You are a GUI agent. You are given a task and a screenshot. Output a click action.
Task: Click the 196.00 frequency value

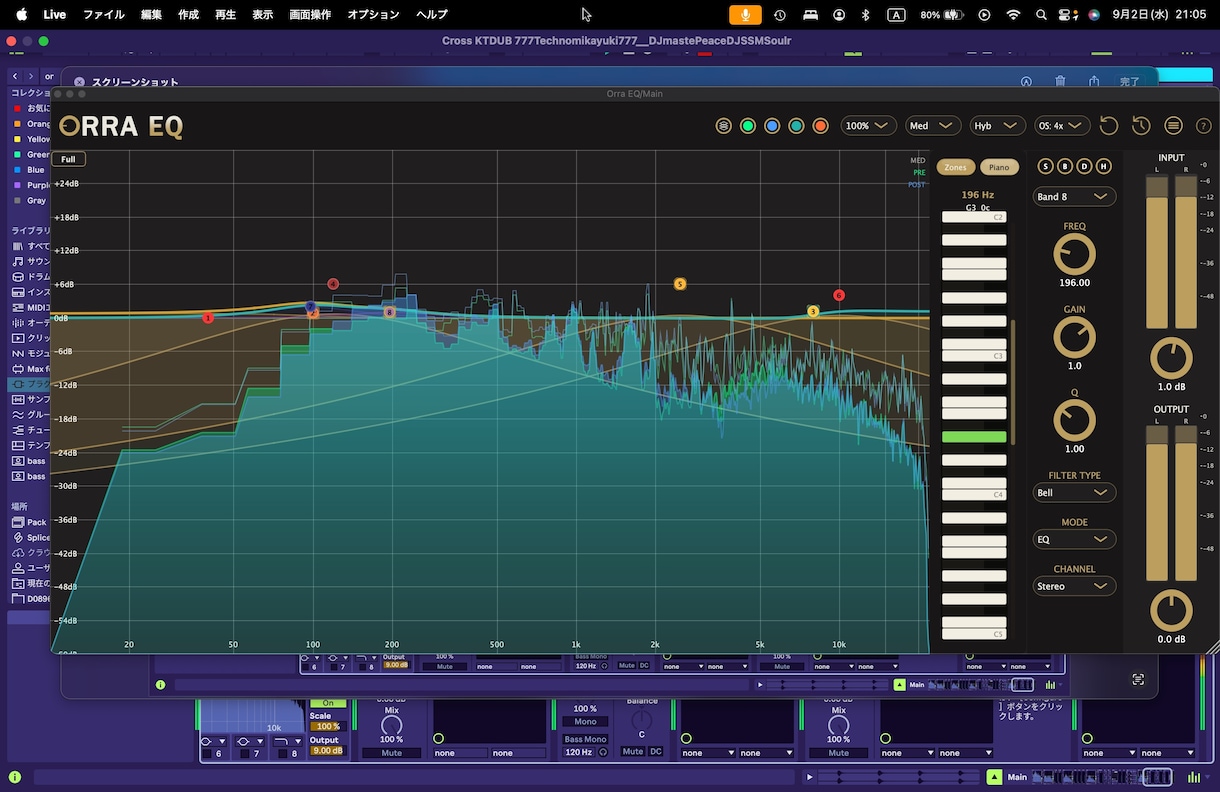pyautogui.click(x=1074, y=283)
